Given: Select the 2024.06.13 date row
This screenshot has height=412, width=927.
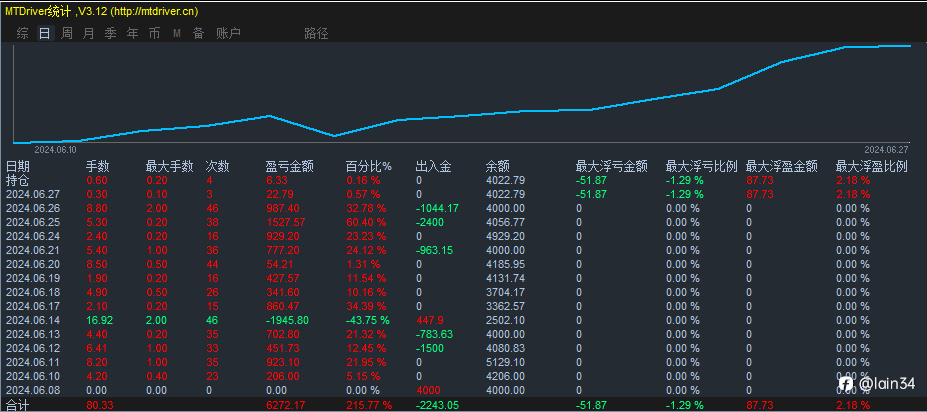Looking at the screenshot, I should pos(31,334).
